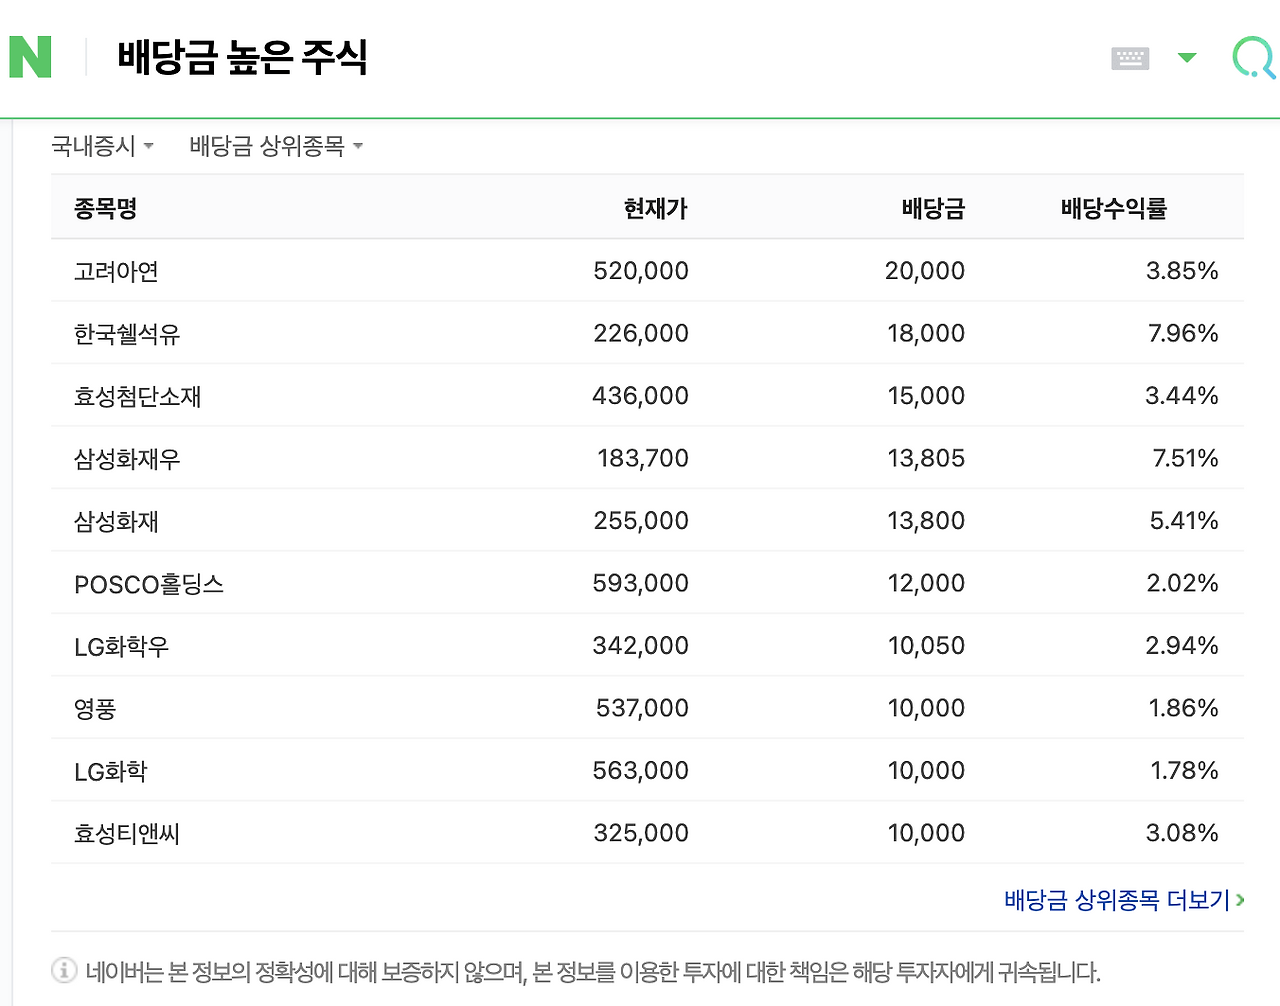Click the current price 537,000

click(x=642, y=708)
